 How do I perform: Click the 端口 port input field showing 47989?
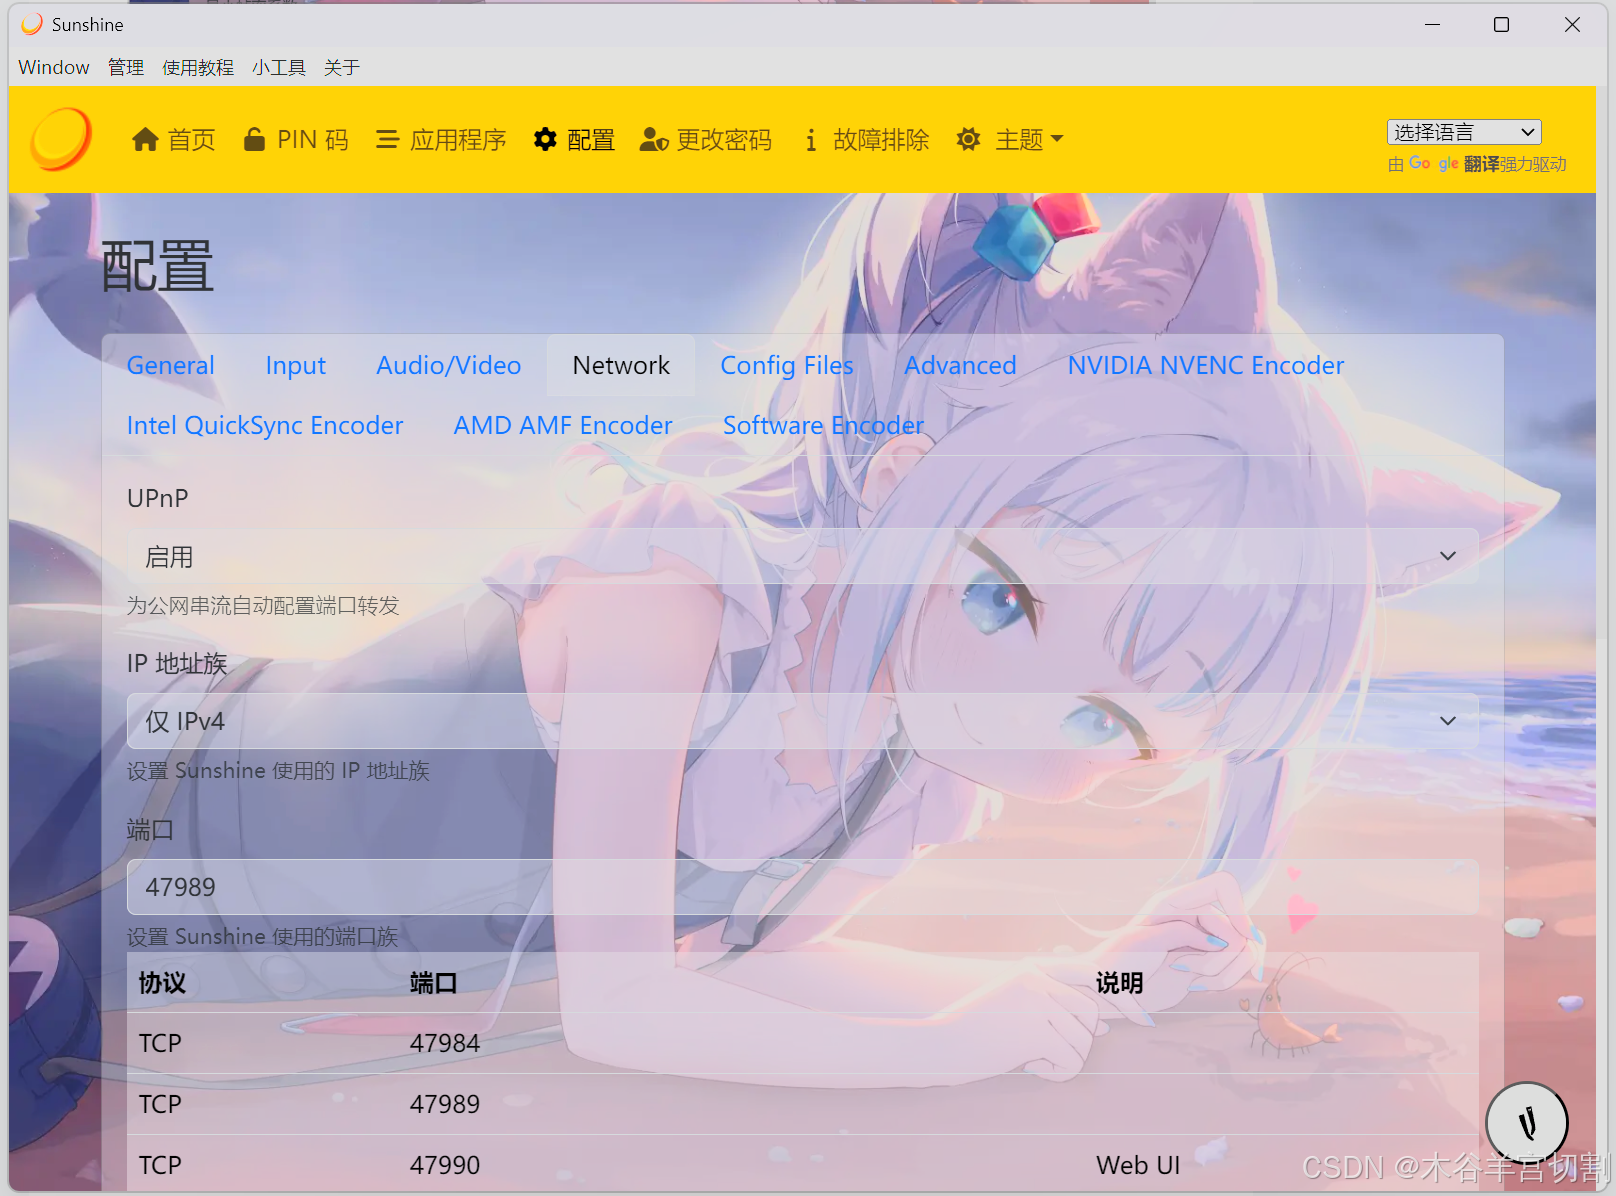click(802, 887)
